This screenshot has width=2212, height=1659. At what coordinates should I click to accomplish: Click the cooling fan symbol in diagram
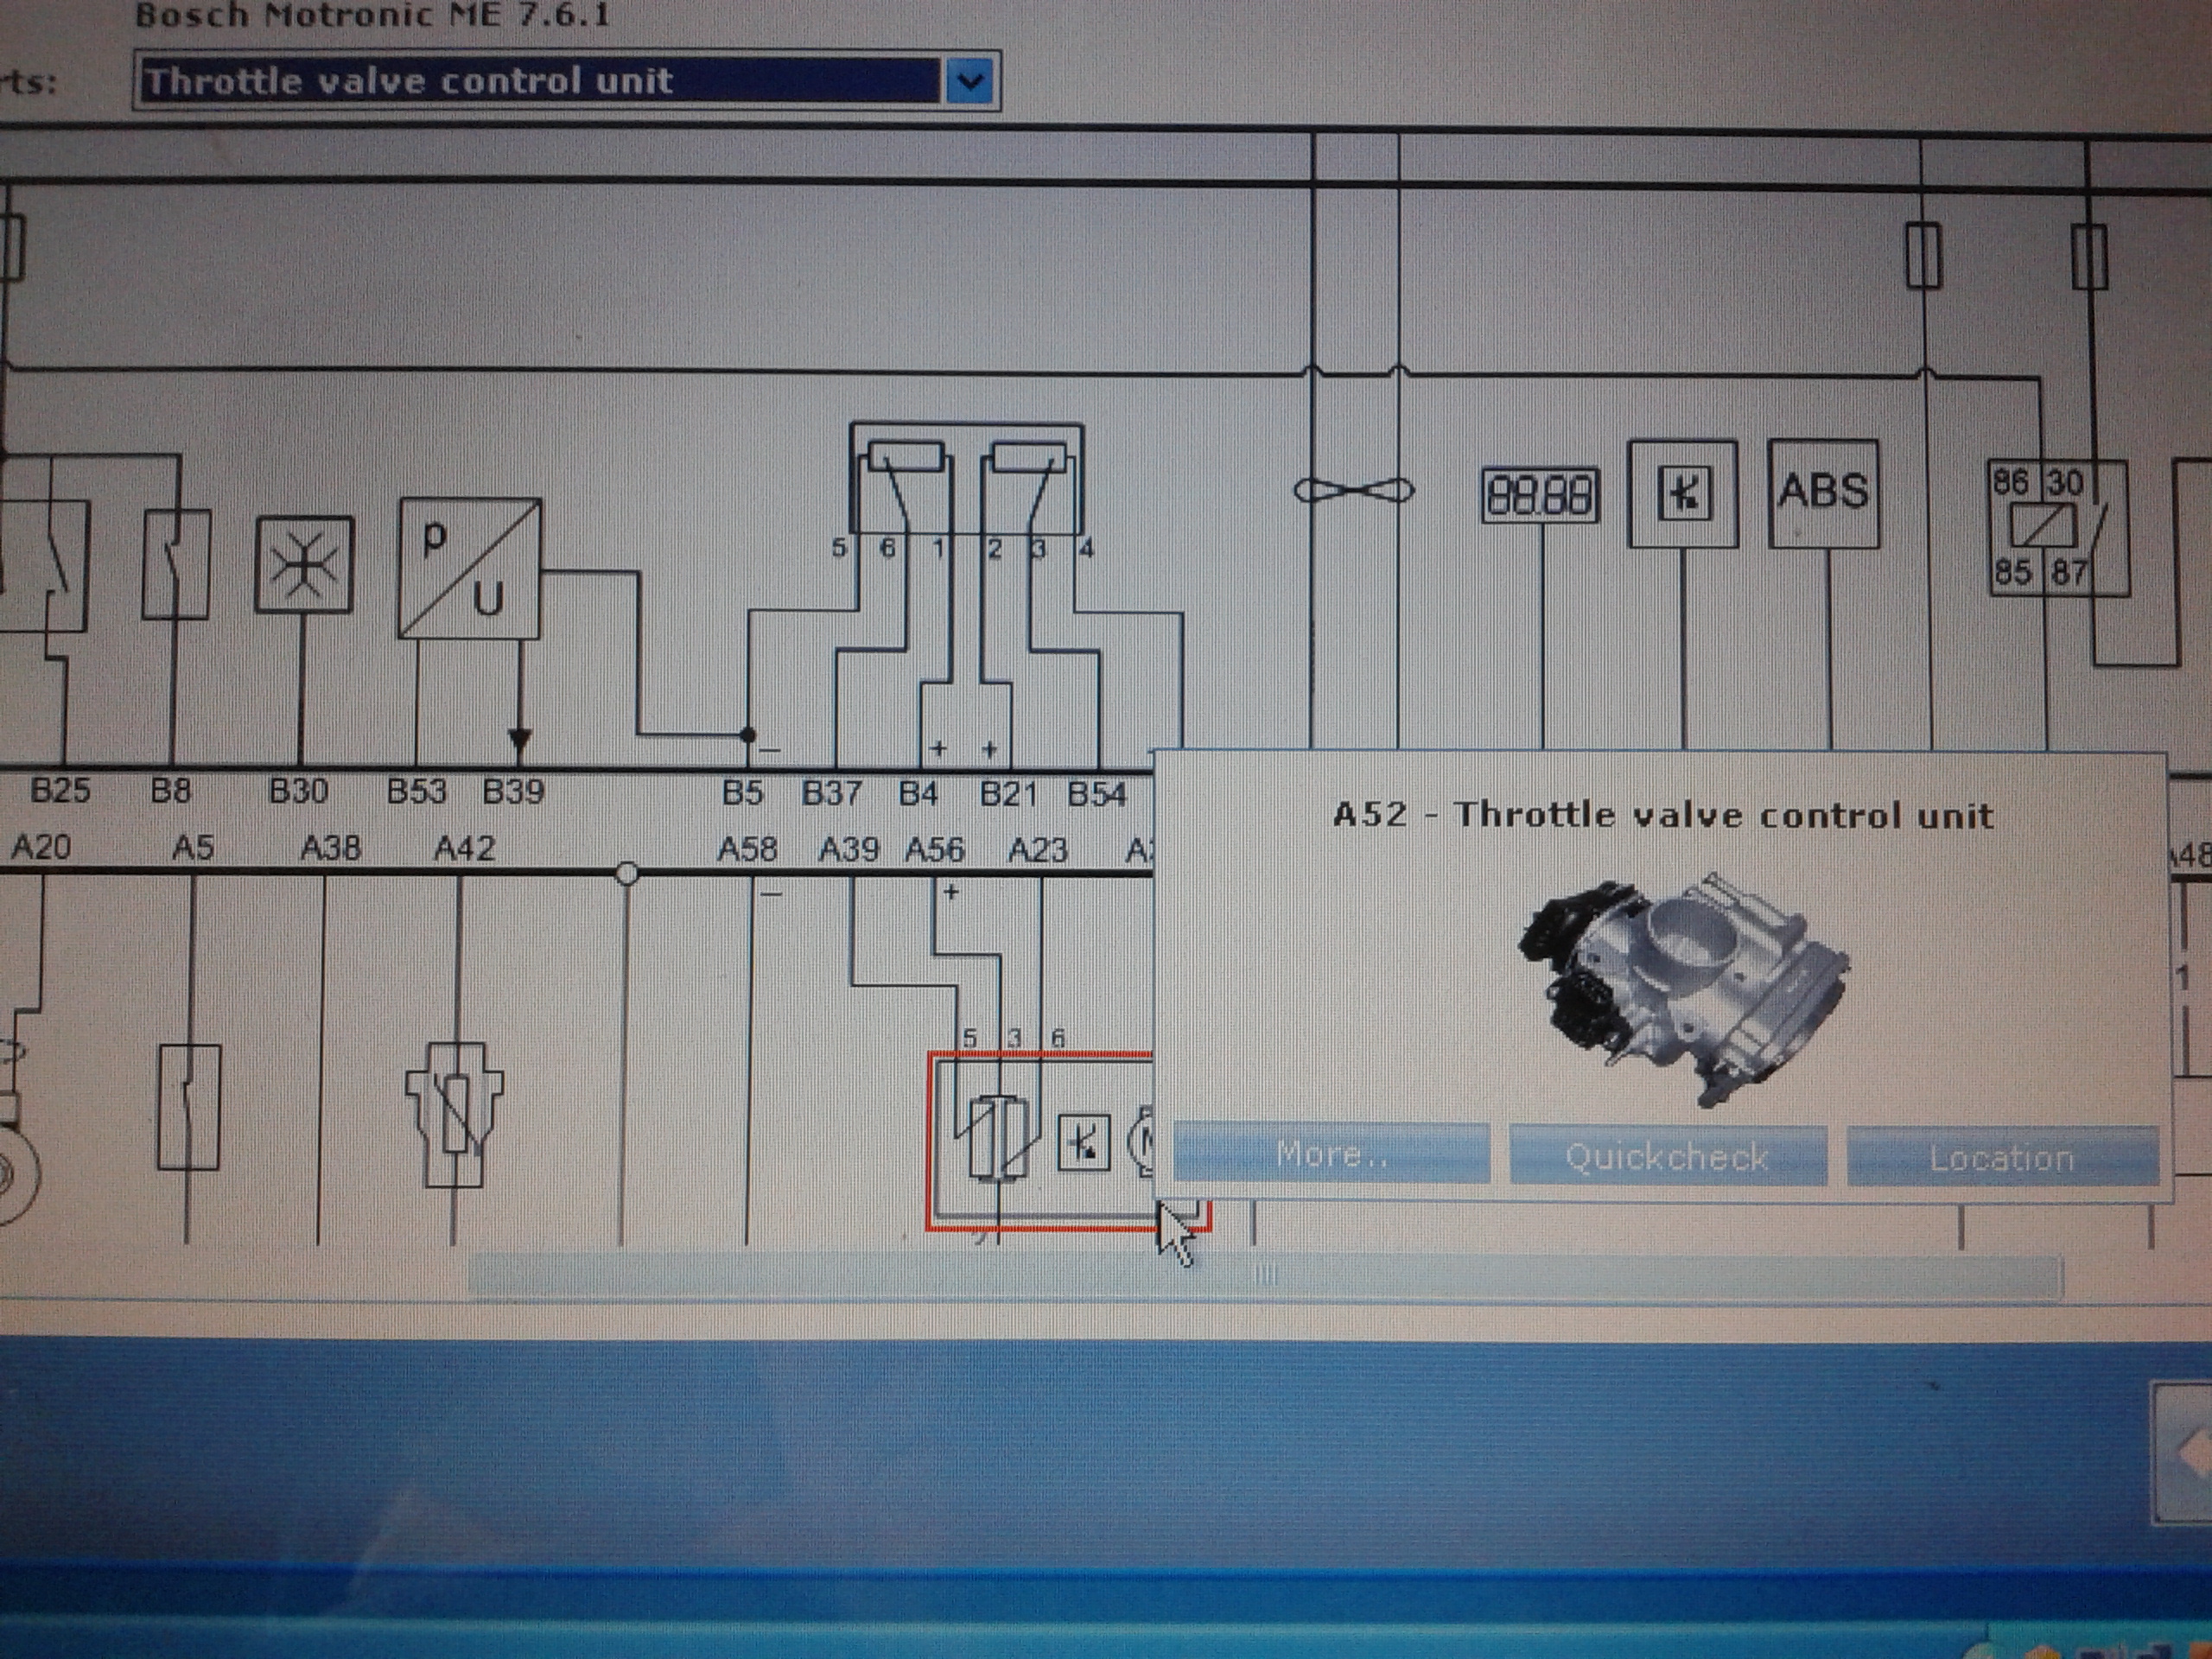(1354, 490)
